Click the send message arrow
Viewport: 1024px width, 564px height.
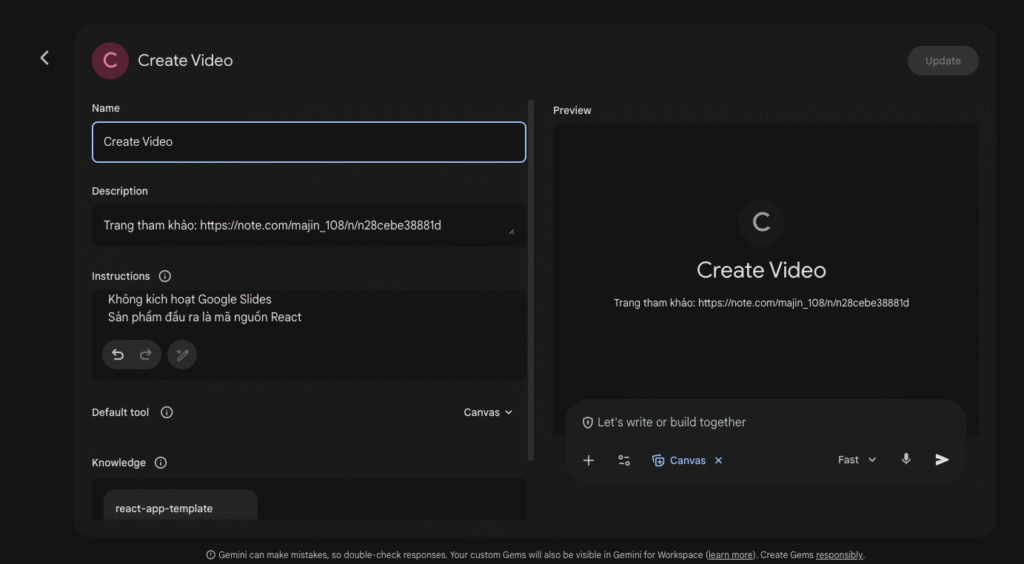[941, 460]
